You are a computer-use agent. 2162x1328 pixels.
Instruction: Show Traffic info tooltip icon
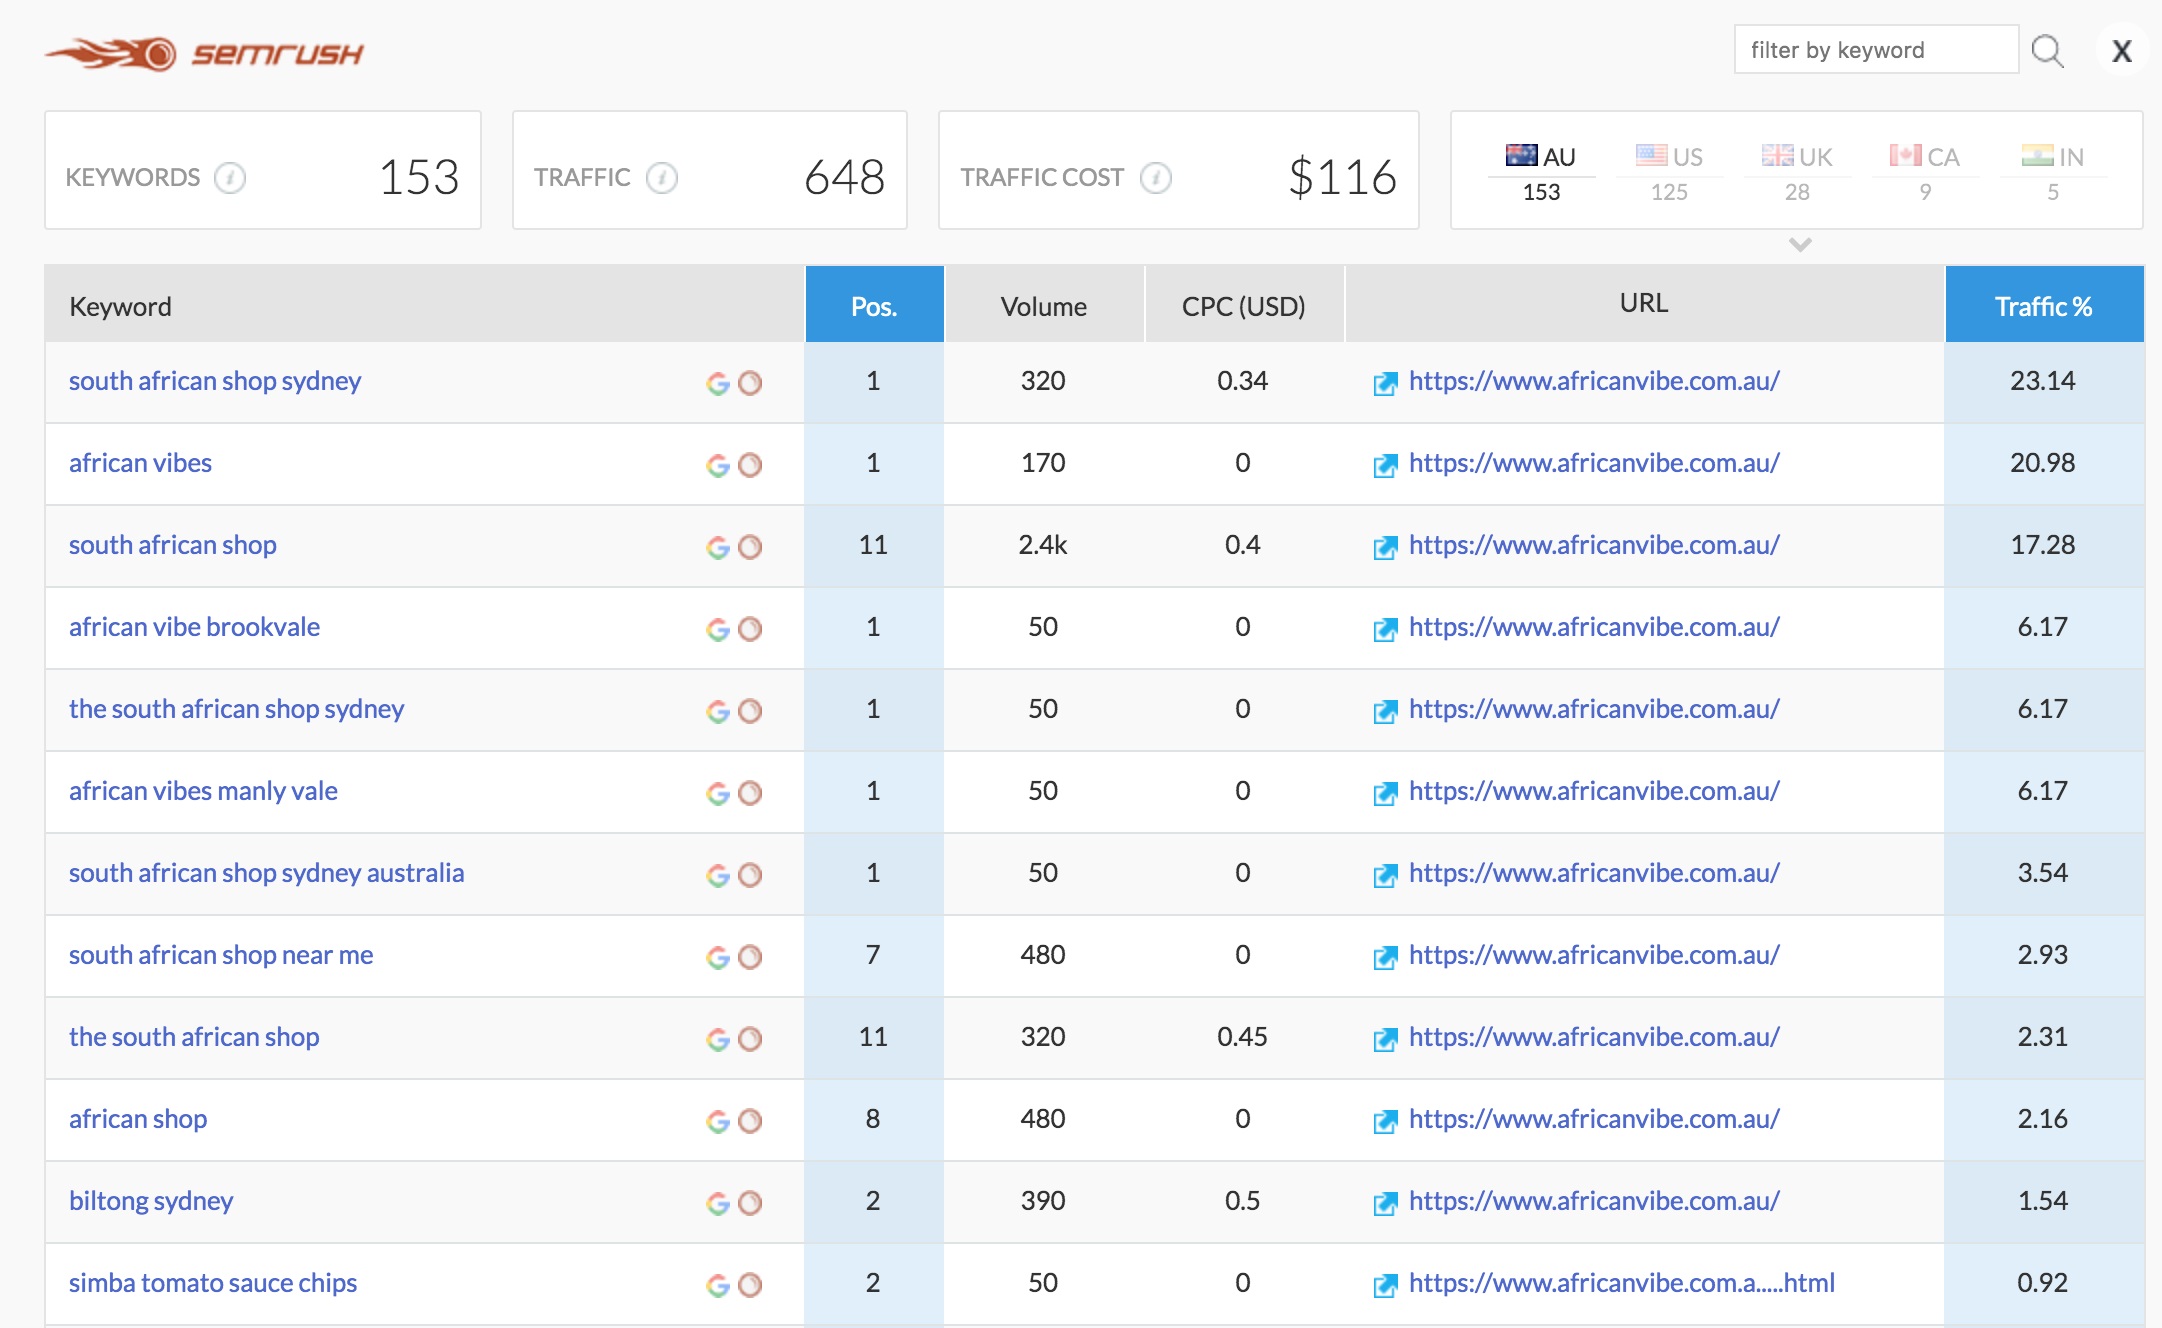coord(661,178)
